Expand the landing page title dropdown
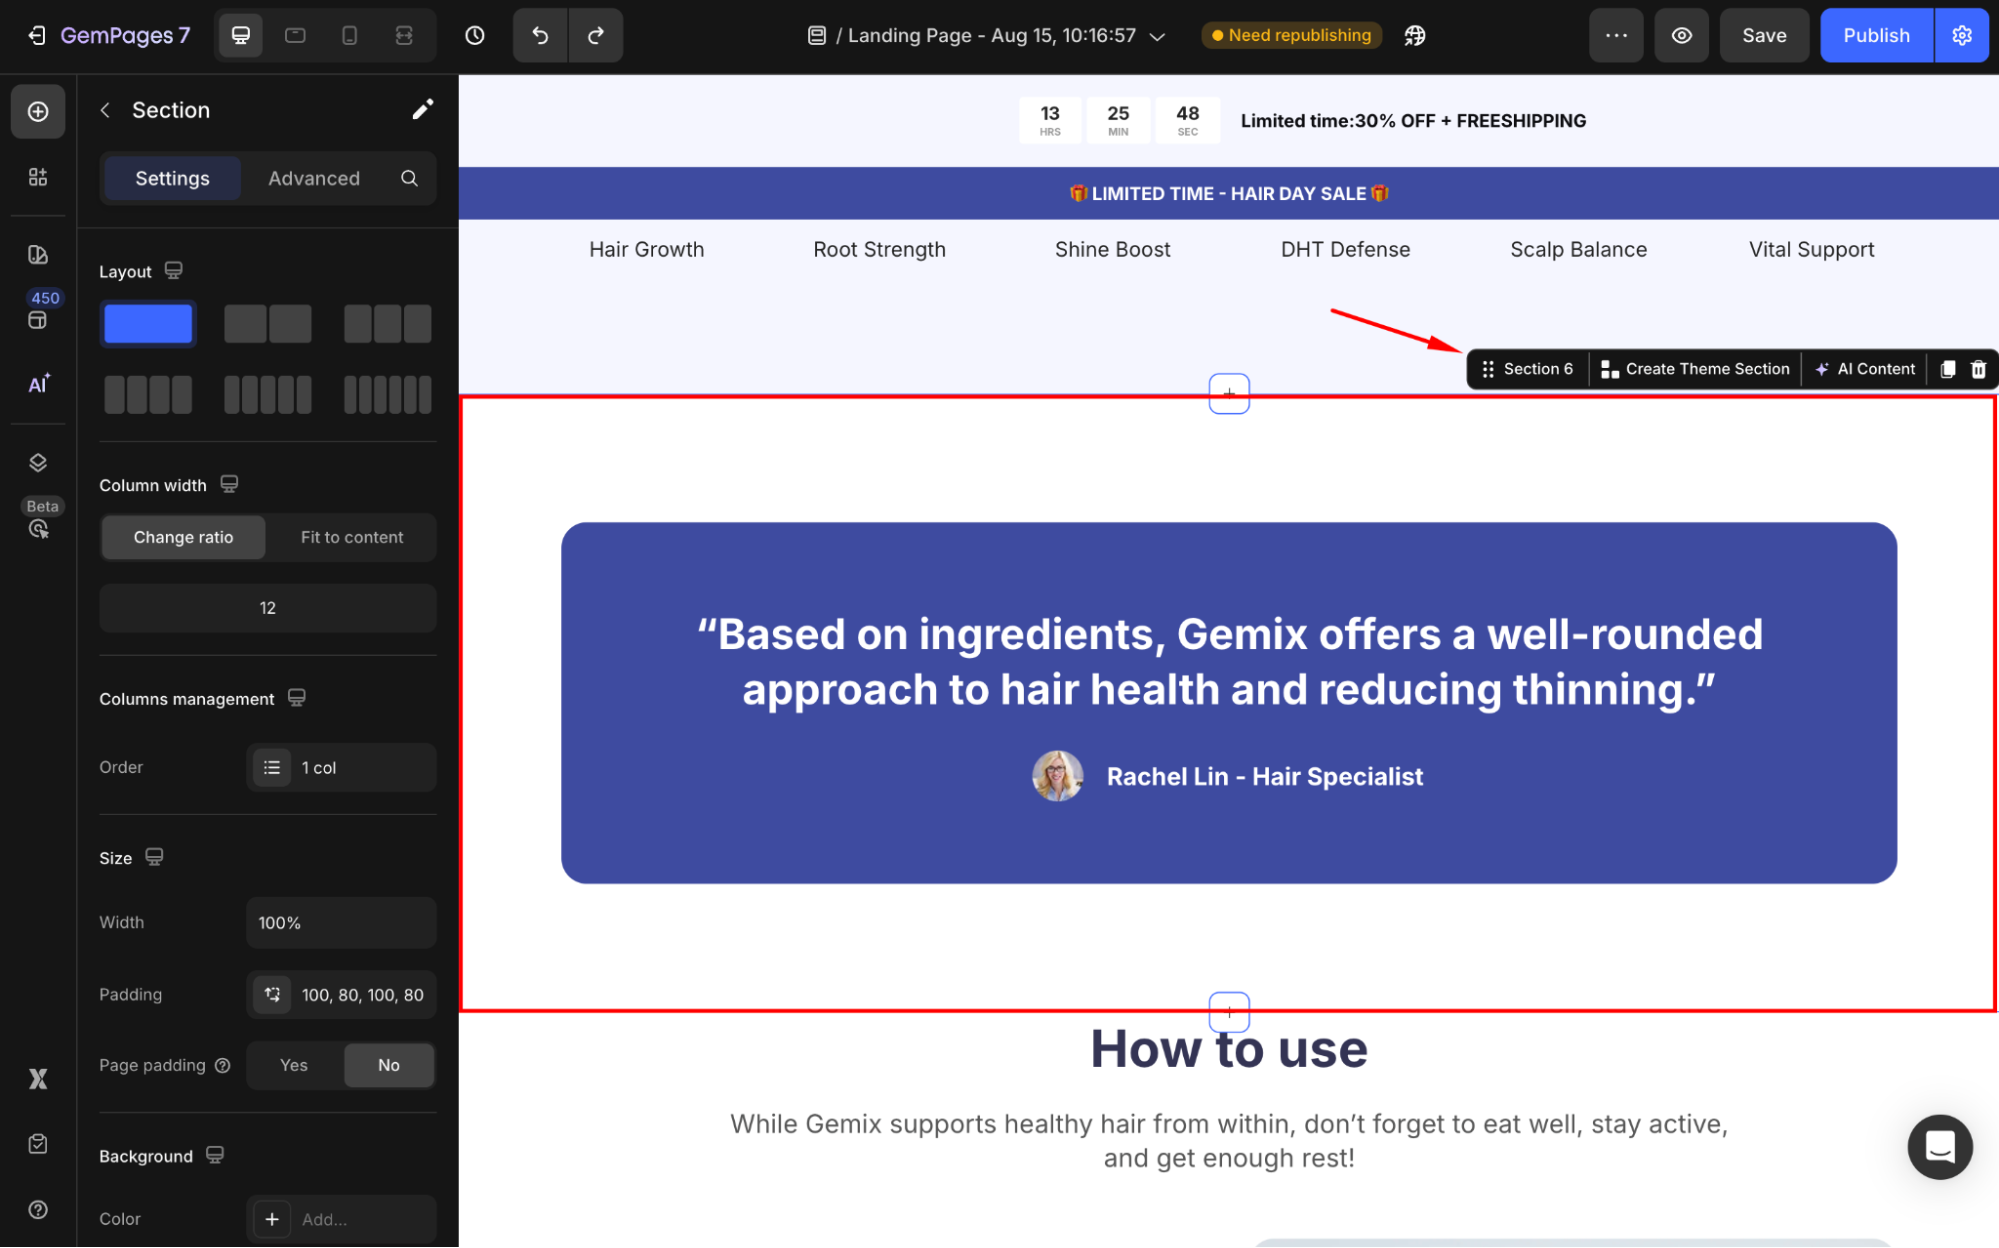1999x1248 pixels. coord(1158,36)
